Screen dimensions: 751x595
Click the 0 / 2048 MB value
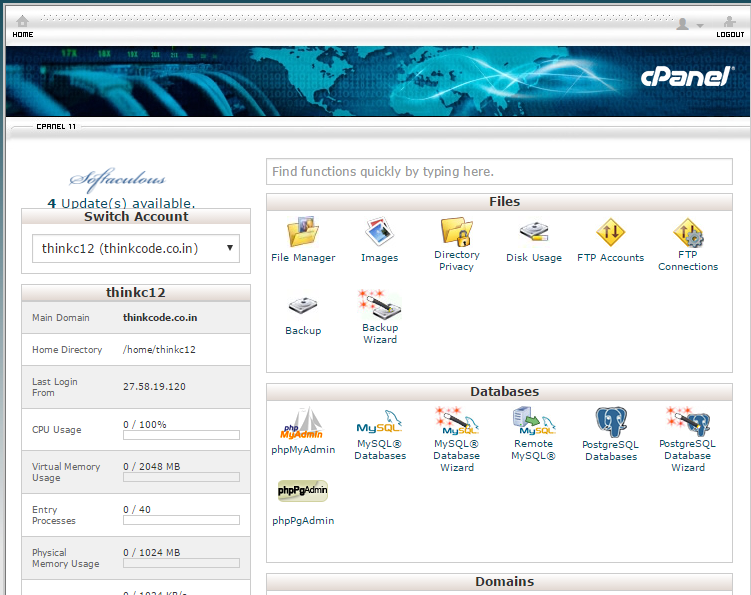point(151,467)
